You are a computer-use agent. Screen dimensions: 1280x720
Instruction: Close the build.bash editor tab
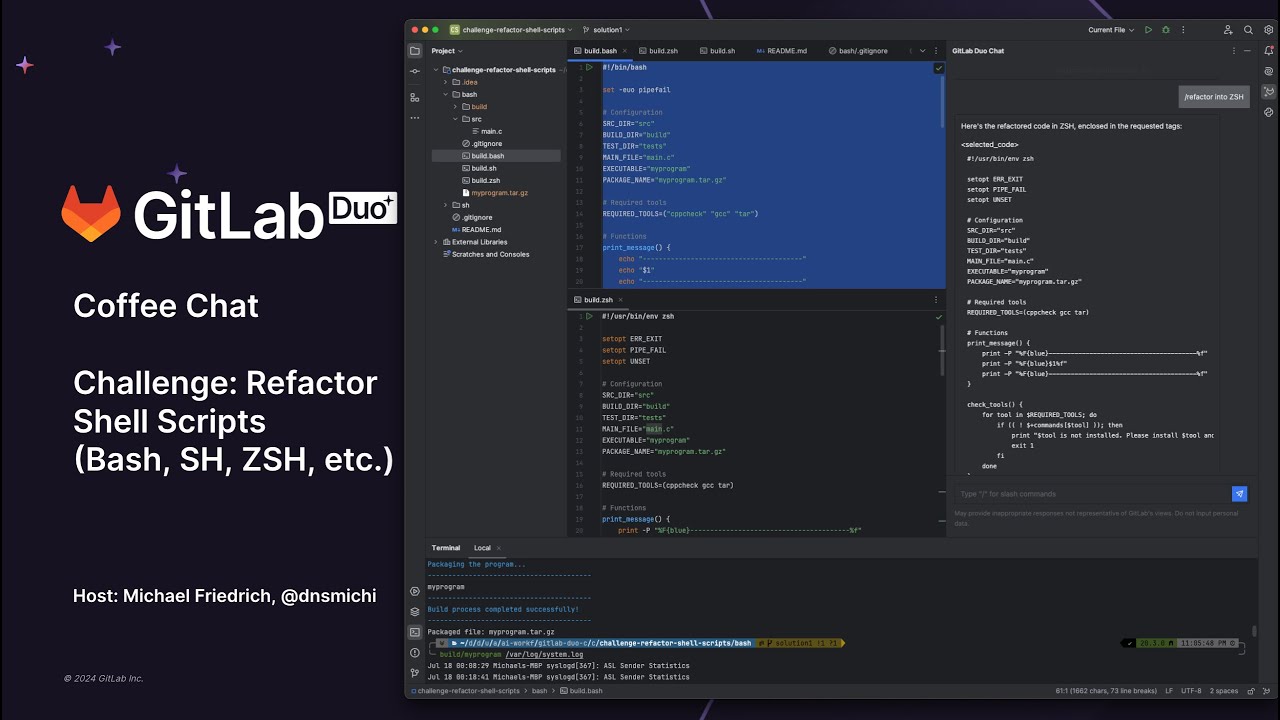[x=626, y=51]
